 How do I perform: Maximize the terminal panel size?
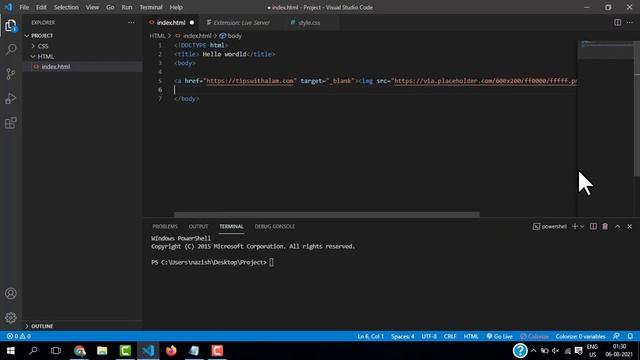click(x=617, y=226)
